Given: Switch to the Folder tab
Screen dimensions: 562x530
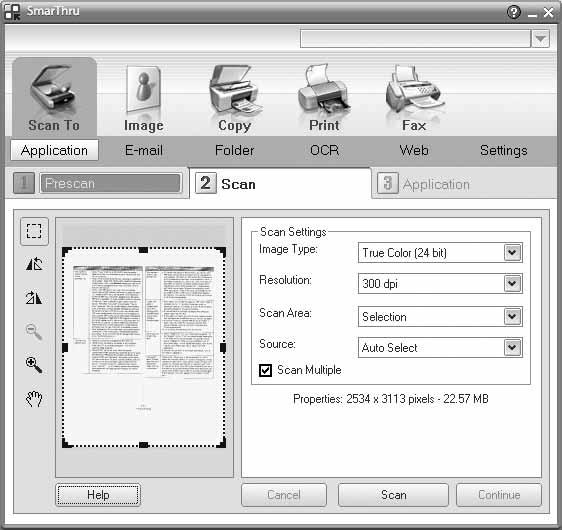Looking at the screenshot, I should [234, 150].
